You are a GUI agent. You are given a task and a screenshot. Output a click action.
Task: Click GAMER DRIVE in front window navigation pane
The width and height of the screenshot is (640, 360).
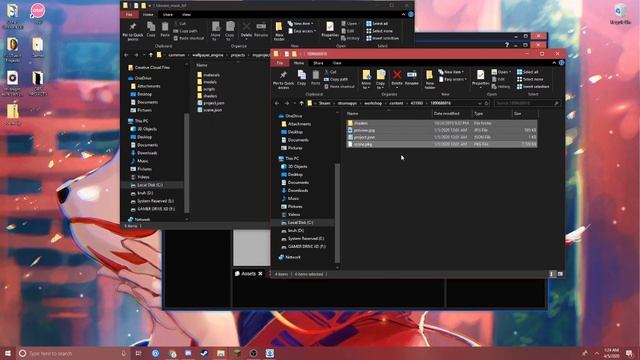tap(303, 247)
